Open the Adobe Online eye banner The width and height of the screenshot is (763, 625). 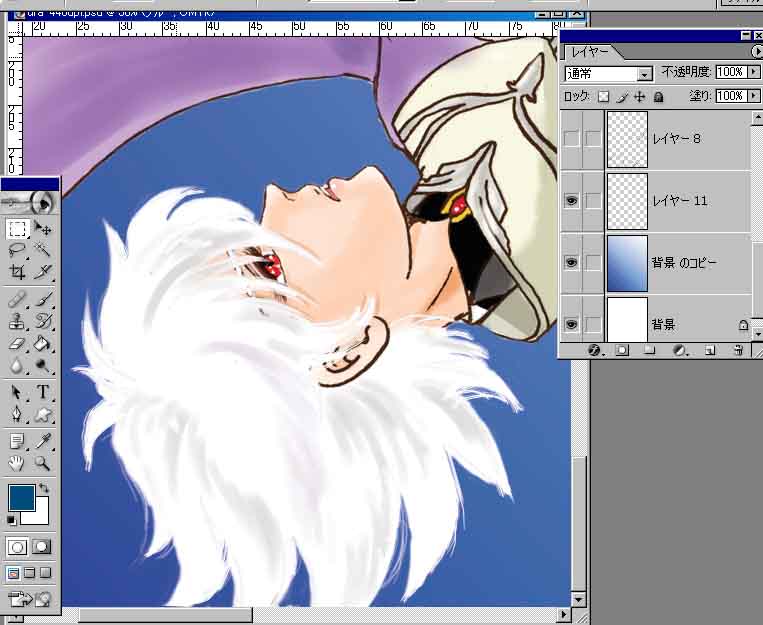pyautogui.click(x=30, y=203)
